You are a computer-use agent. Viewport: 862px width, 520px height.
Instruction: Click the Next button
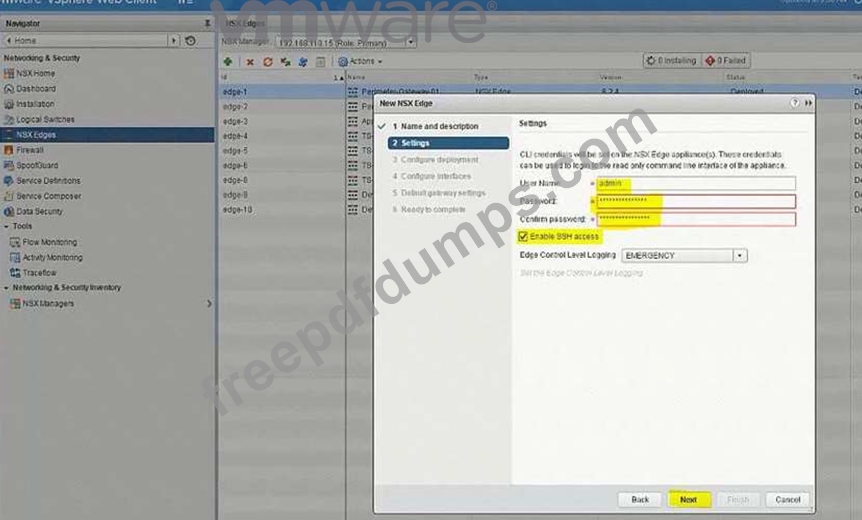[x=688, y=500]
